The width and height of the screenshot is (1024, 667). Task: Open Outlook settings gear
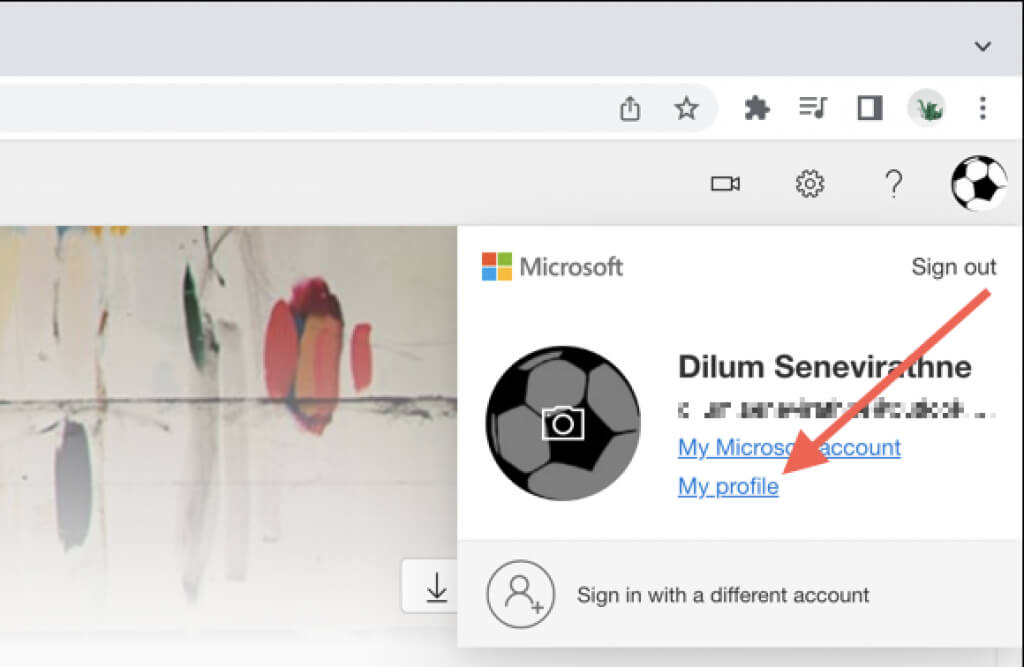tap(810, 184)
